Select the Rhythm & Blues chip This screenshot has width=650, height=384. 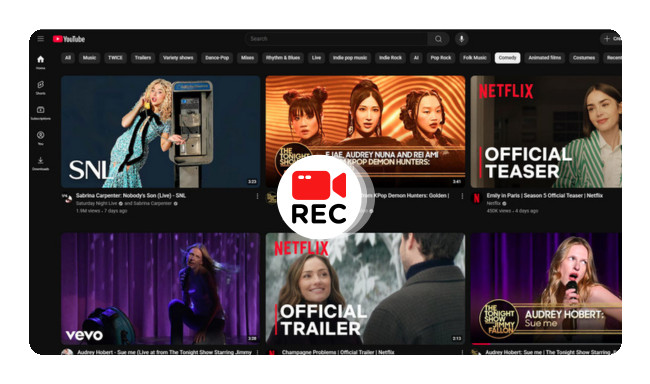(283, 58)
